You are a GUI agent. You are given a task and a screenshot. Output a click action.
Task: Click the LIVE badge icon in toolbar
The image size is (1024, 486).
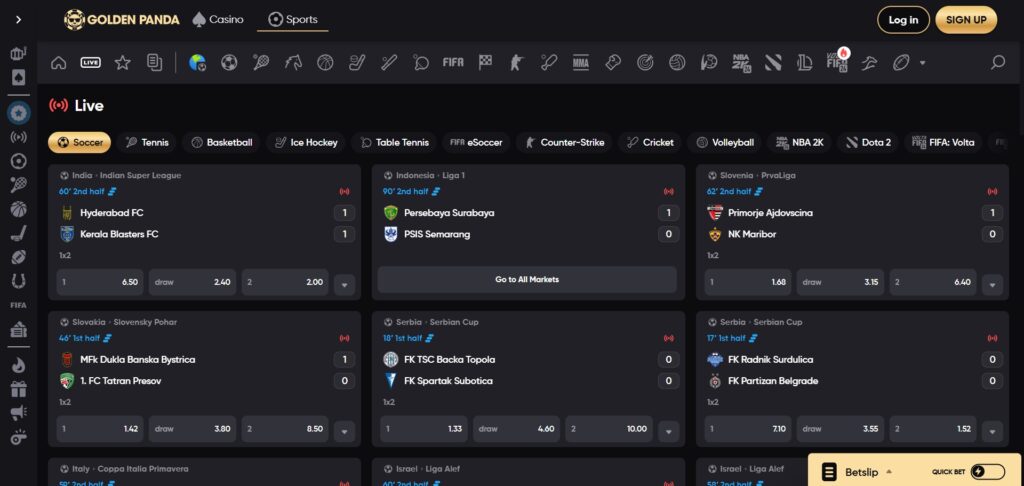pos(90,63)
